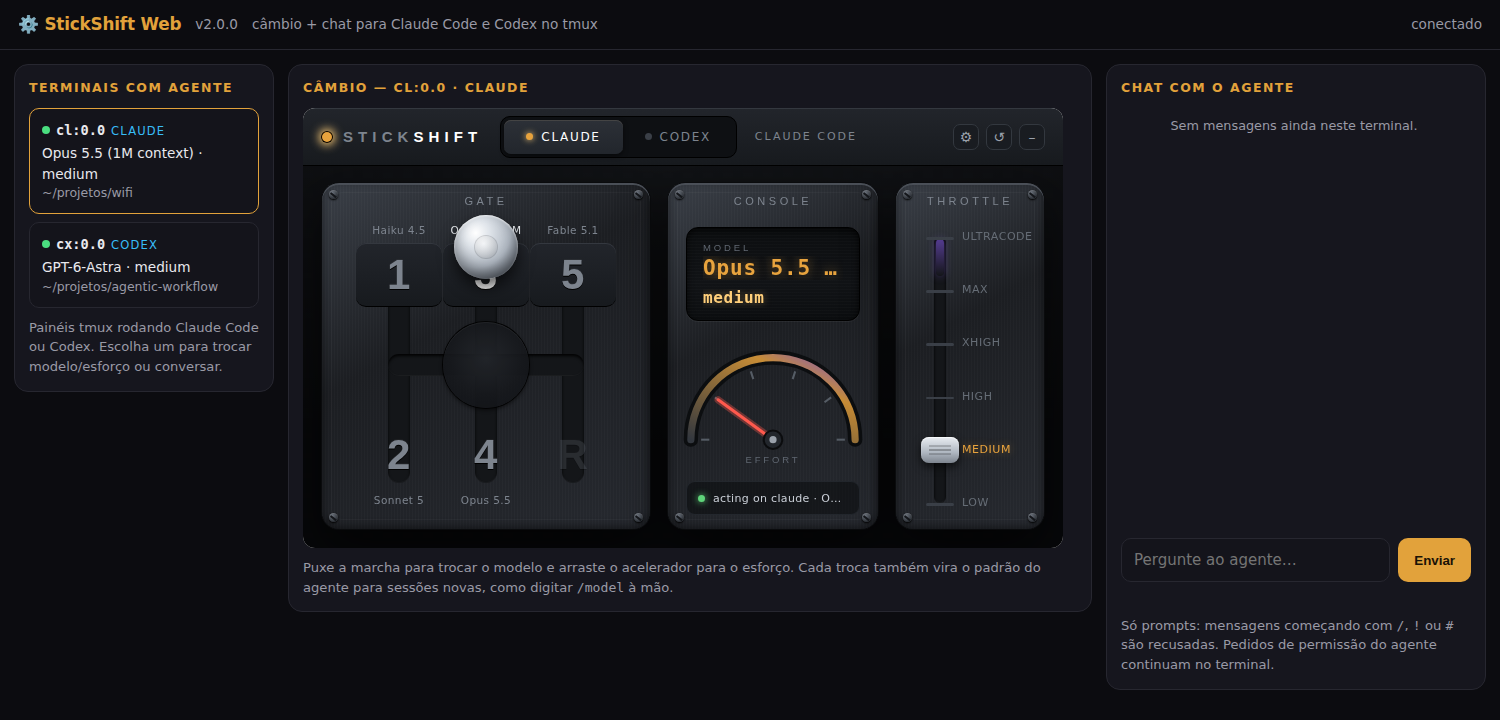
Task: Shift into gear 2 for Sonnet 5
Action: (x=398, y=456)
